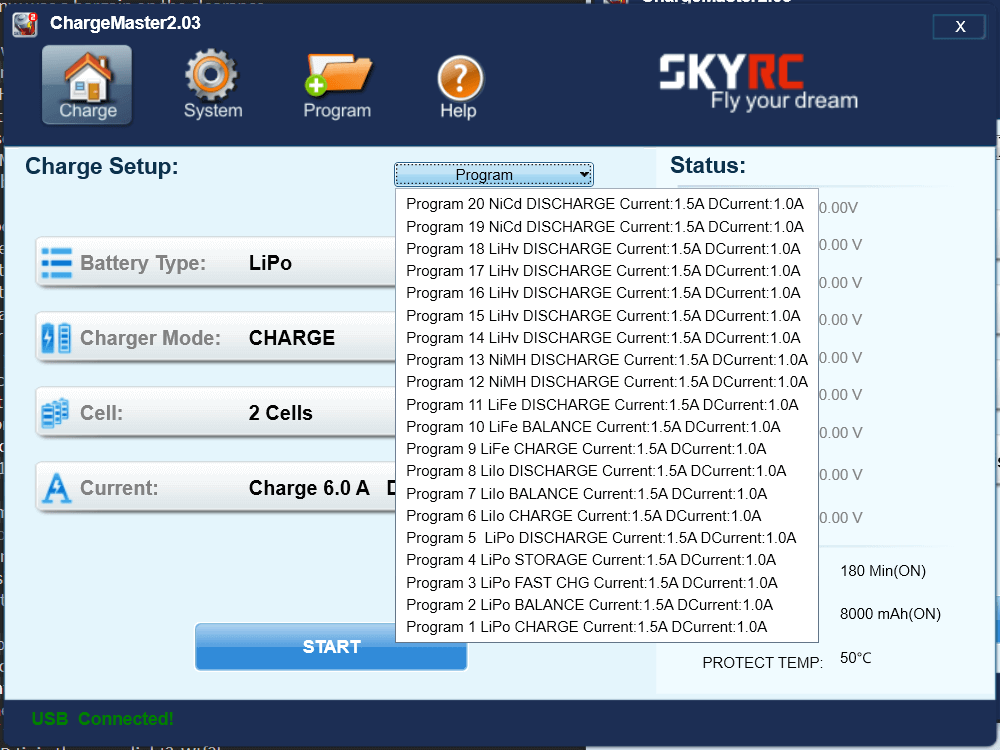Select Program 1 LiPo CHARGE
Screen dimensions: 1000x750
[586, 627]
